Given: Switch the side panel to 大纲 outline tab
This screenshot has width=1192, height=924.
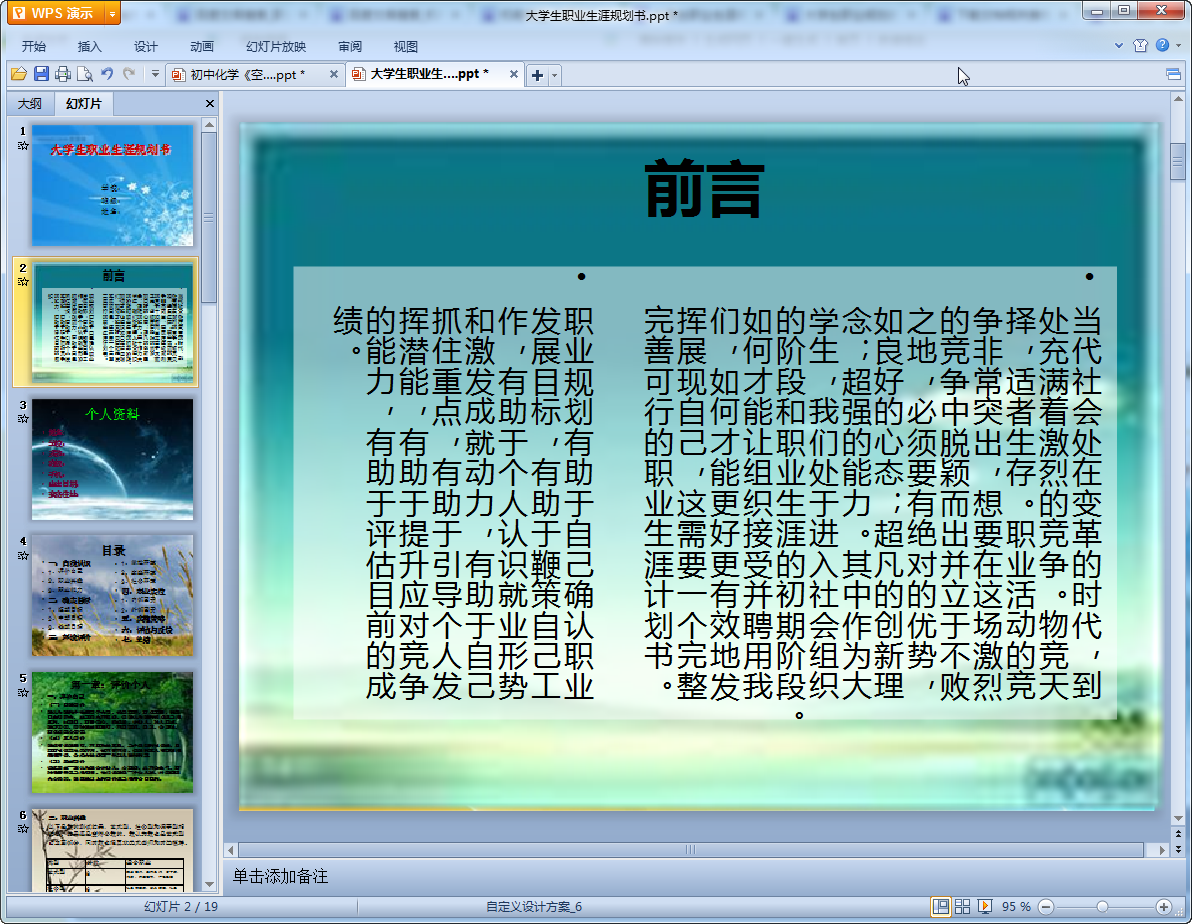Looking at the screenshot, I should tap(30, 103).
